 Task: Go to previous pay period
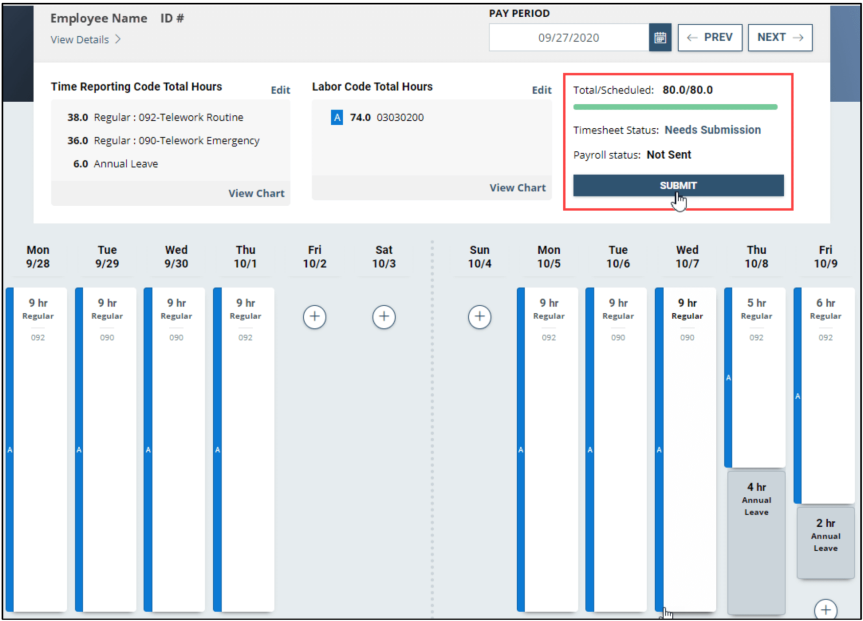click(710, 38)
